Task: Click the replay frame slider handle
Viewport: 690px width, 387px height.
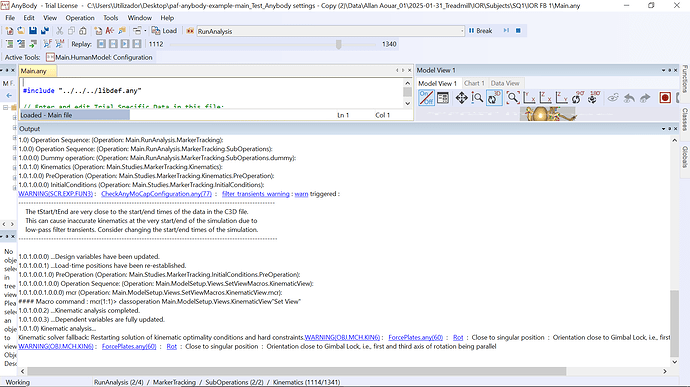Action: tap(339, 44)
